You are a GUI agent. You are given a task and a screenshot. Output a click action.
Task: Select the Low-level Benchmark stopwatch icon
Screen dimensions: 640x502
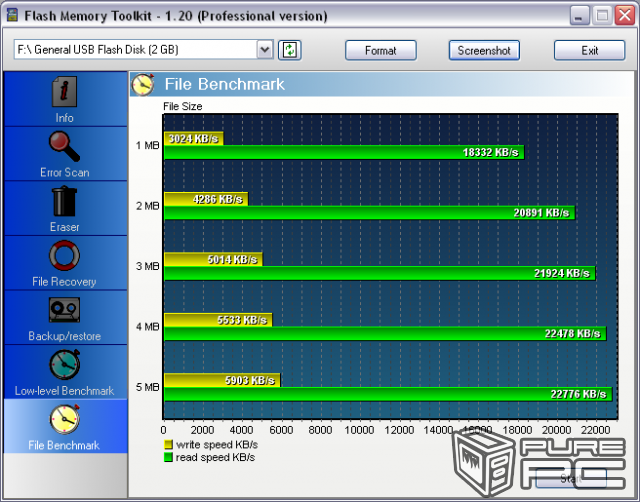(64, 364)
